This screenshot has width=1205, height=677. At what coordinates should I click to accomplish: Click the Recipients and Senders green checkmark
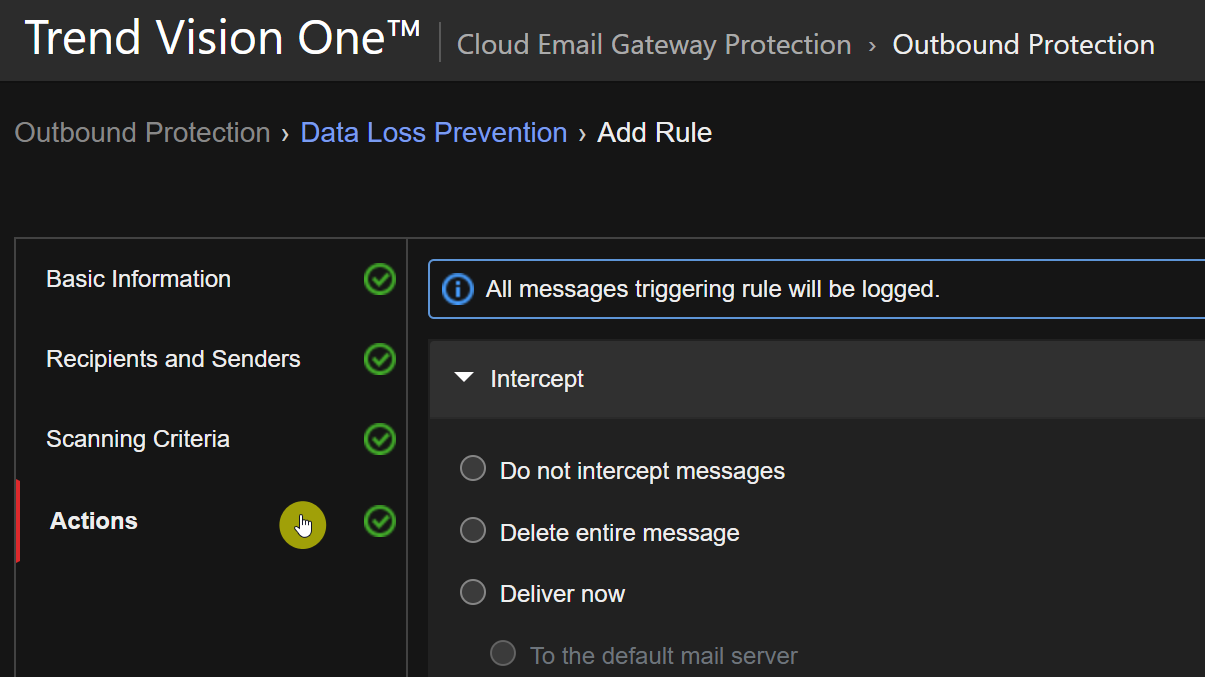pyautogui.click(x=380, y=359)
